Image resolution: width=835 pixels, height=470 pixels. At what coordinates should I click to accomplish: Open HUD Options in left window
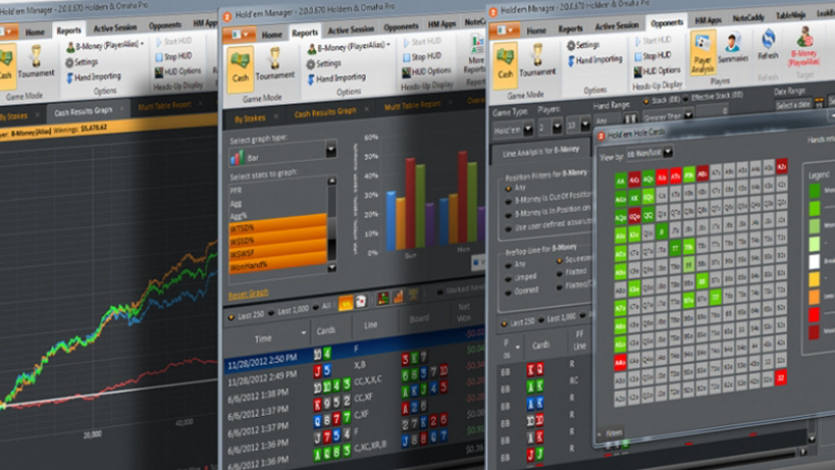tap(178, 71)
